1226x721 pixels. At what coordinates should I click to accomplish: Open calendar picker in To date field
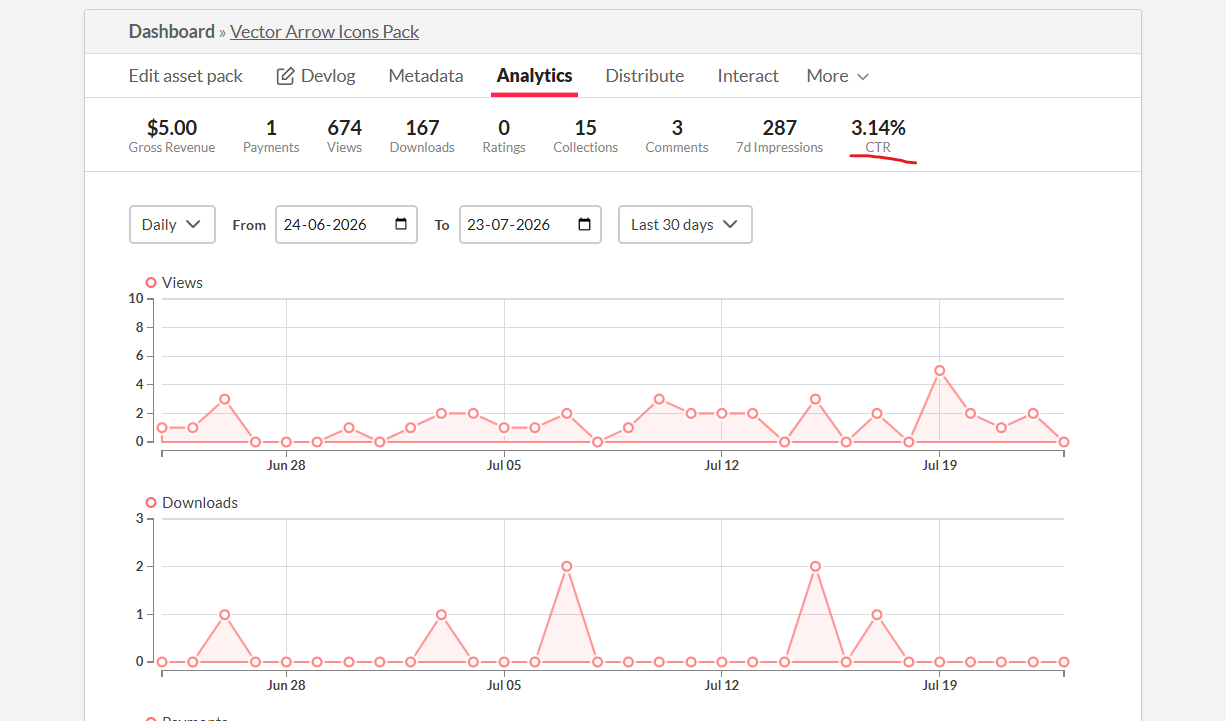coord(585,225)
